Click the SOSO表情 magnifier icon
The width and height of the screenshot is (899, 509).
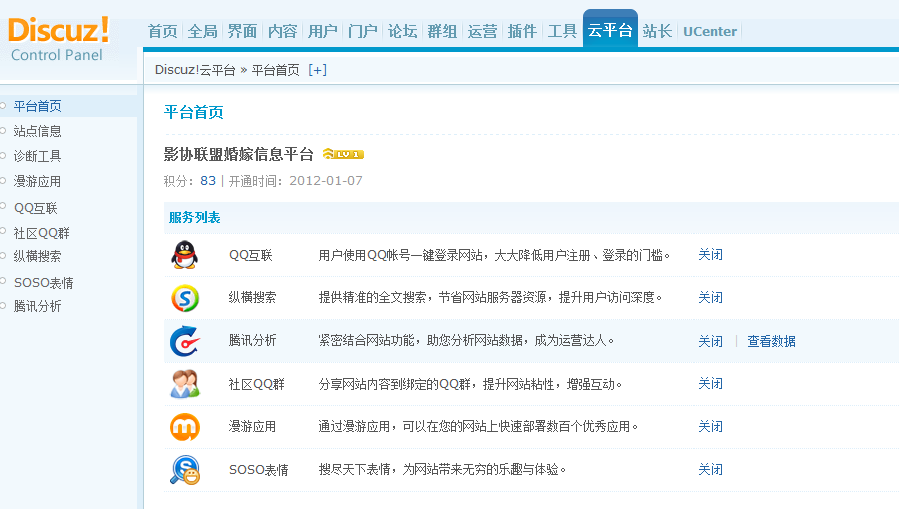(185, 470)
